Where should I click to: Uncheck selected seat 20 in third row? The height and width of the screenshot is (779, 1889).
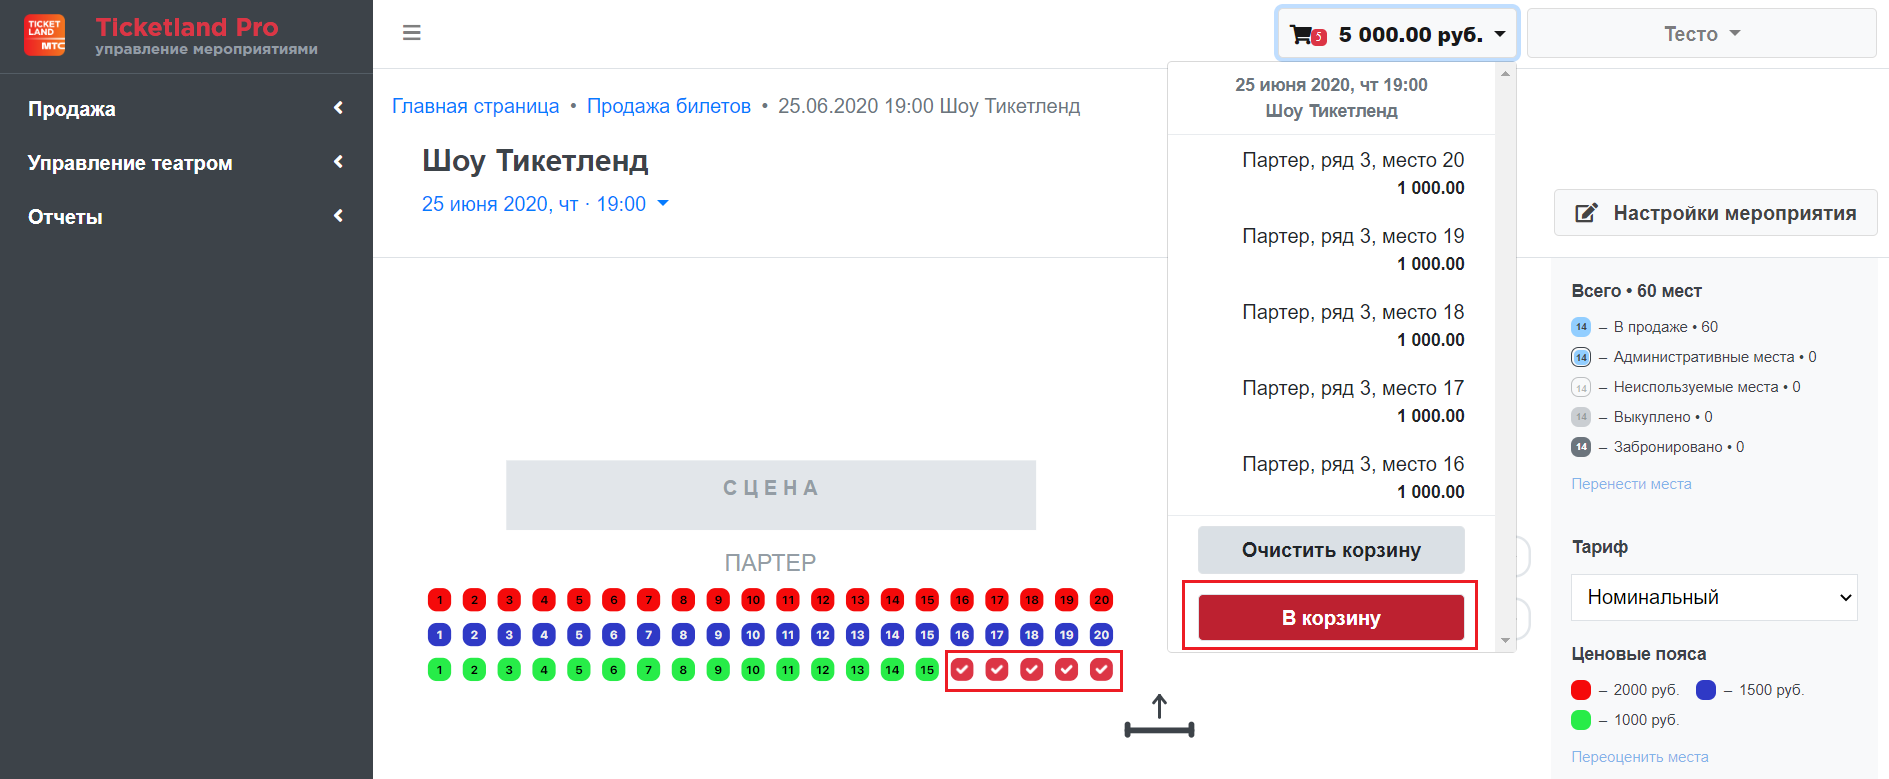point(1101,670)
